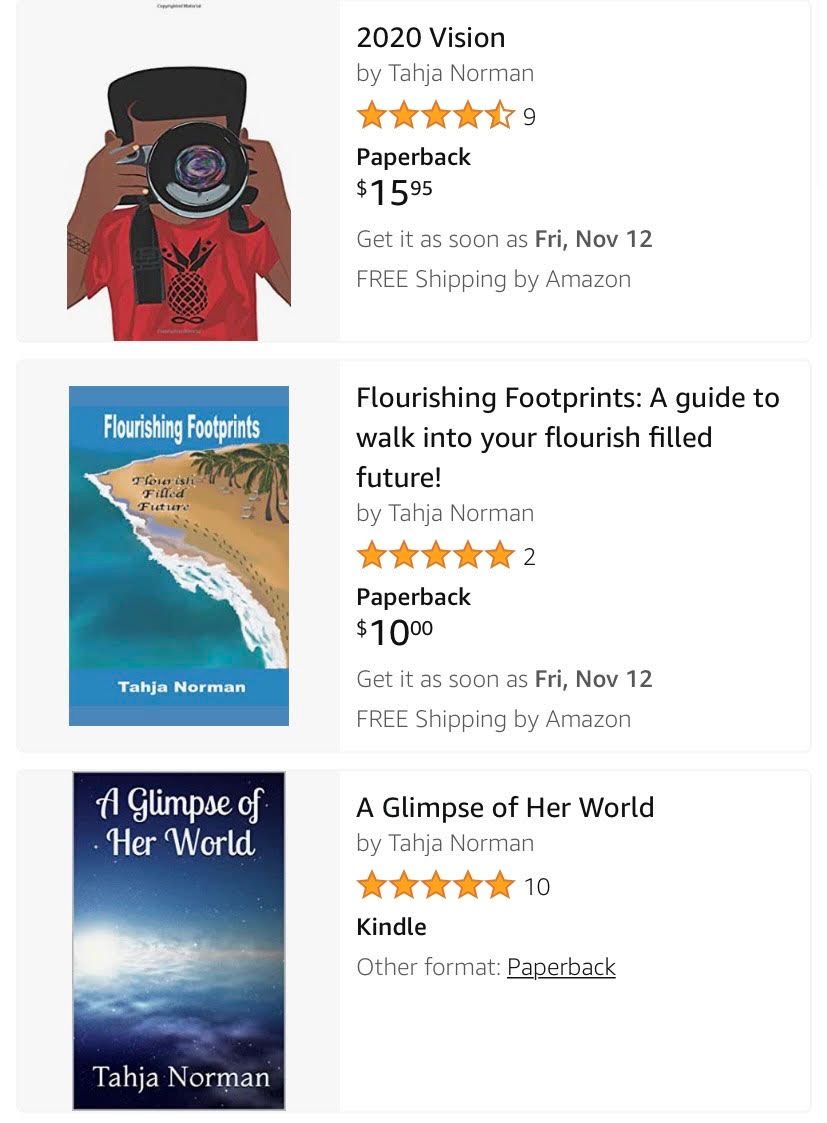Click the star rating for 2020 Vision
Image resolution: width=827 pixels, height=1123 pixels.
click(436, 117)
